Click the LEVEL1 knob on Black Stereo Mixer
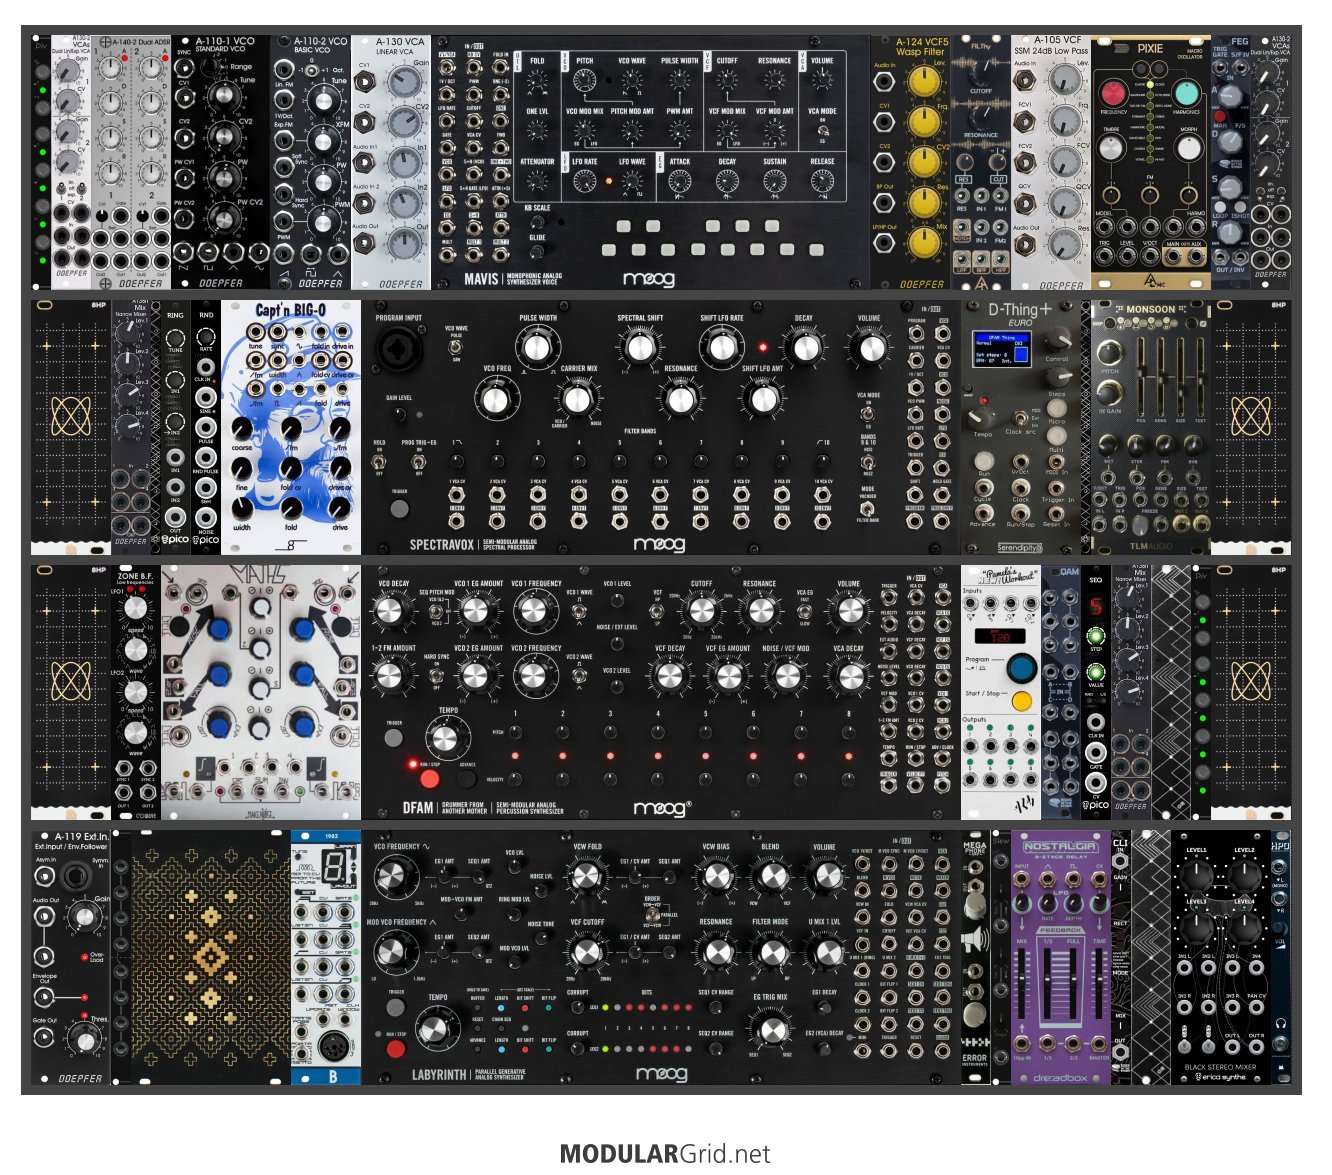This screenshot has height=1175, width=1332. [x=1196, y=875]
